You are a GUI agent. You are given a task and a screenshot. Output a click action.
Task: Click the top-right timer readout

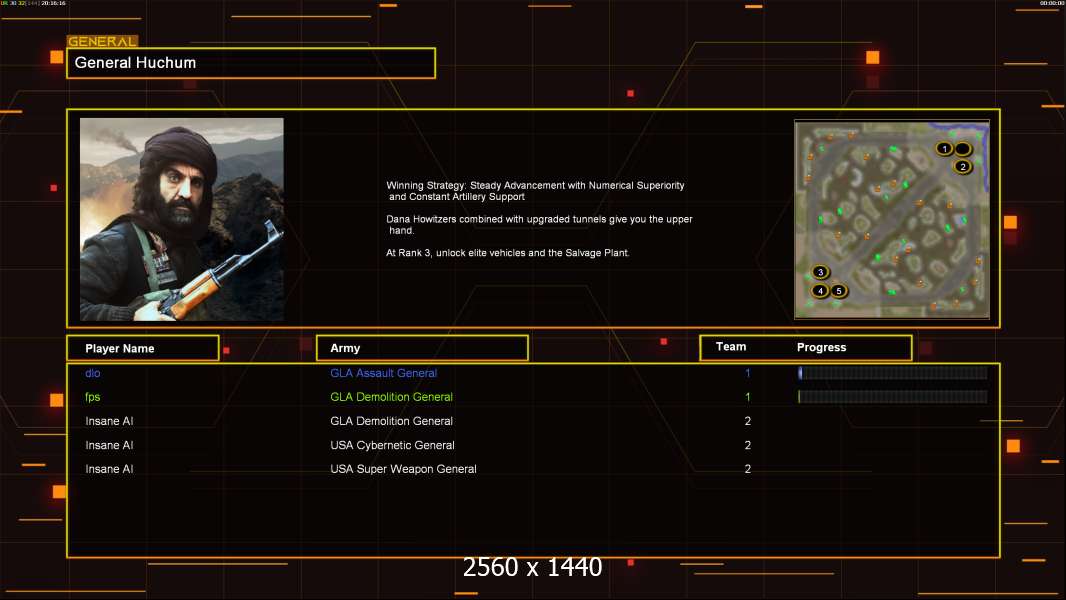coord(1052,3)
